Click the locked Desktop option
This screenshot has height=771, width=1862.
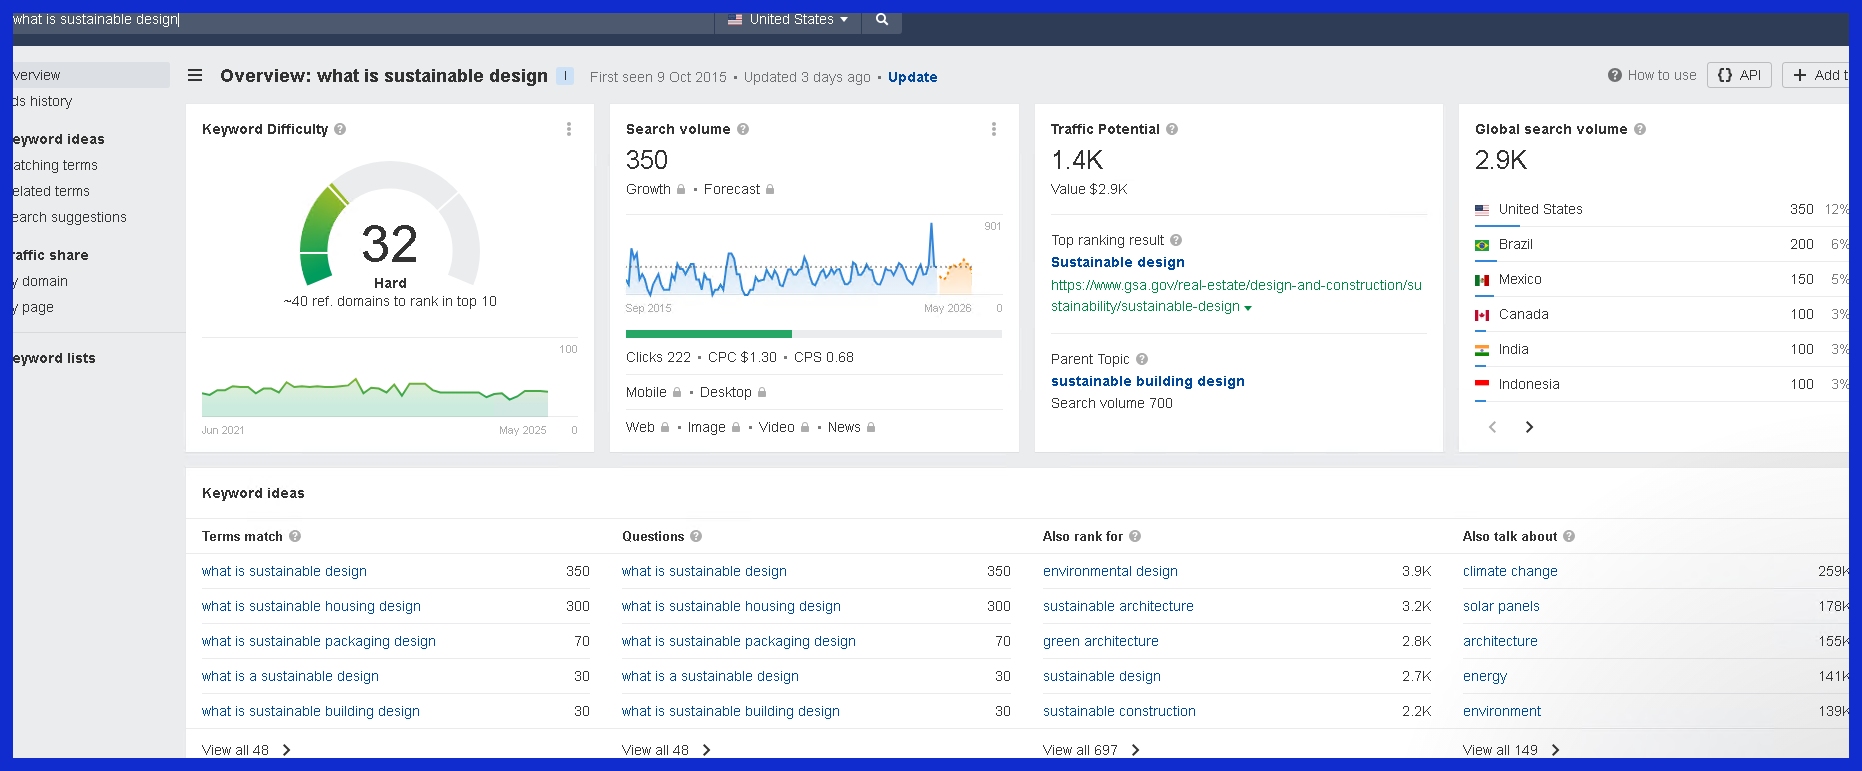tap(733, 392)
